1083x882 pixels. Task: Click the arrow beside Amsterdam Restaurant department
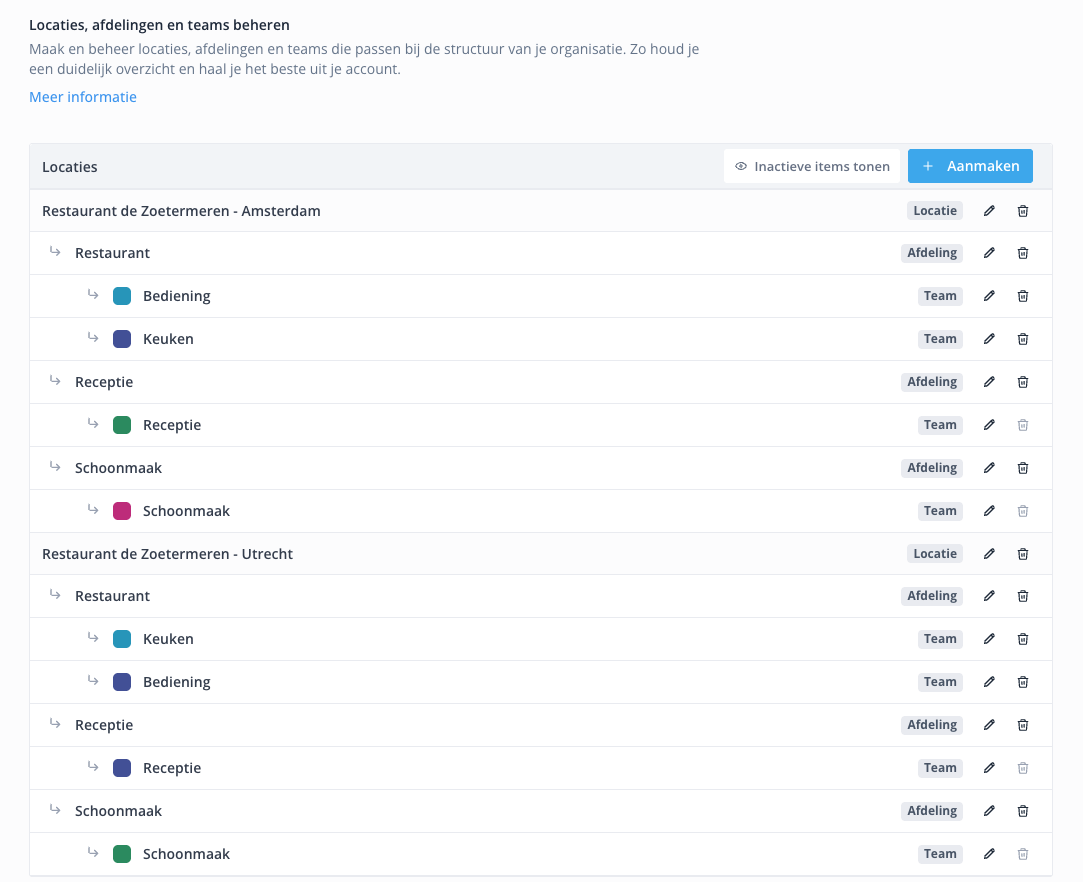tap(56, 252)
